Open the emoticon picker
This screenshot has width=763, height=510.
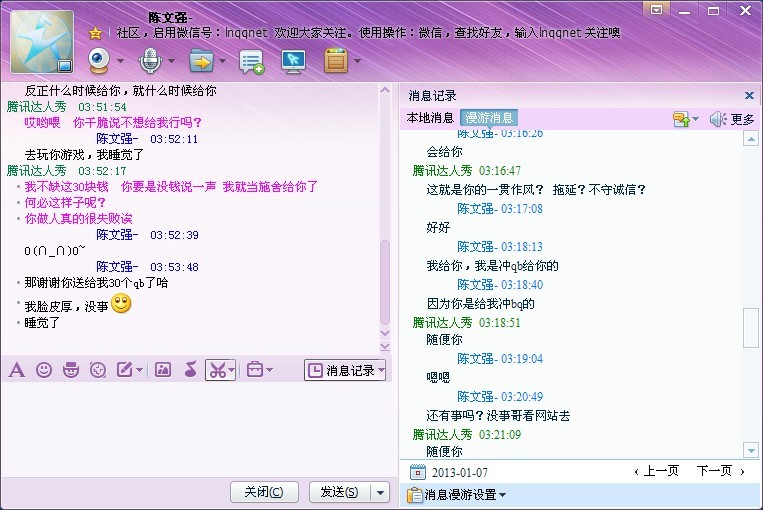coord(44,370)
